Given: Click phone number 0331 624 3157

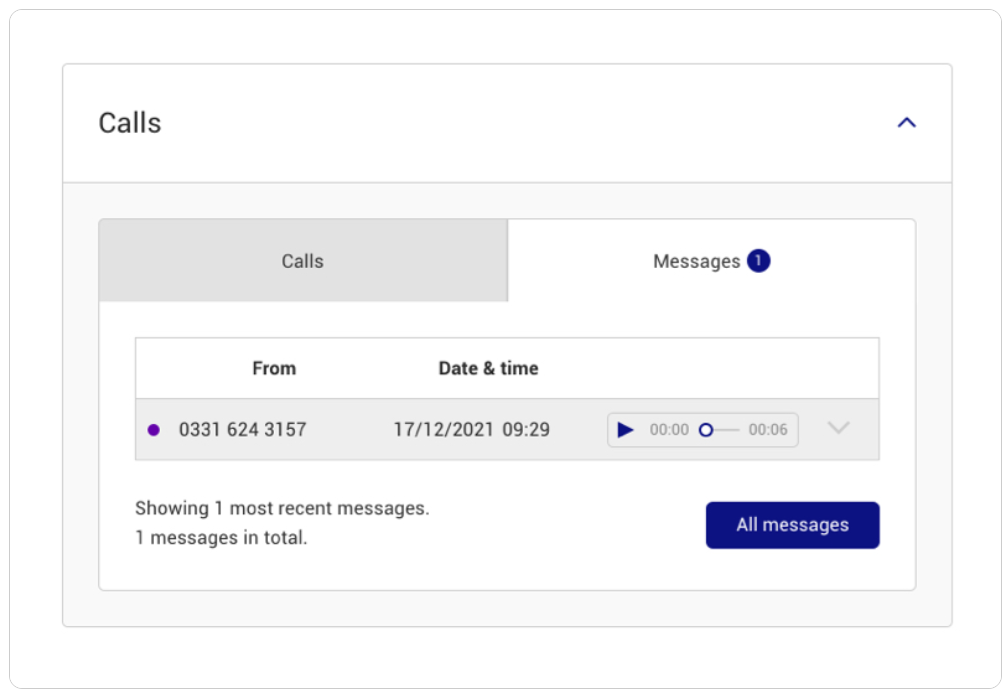Looking at the screenshot, I should [x=242, y=429].
